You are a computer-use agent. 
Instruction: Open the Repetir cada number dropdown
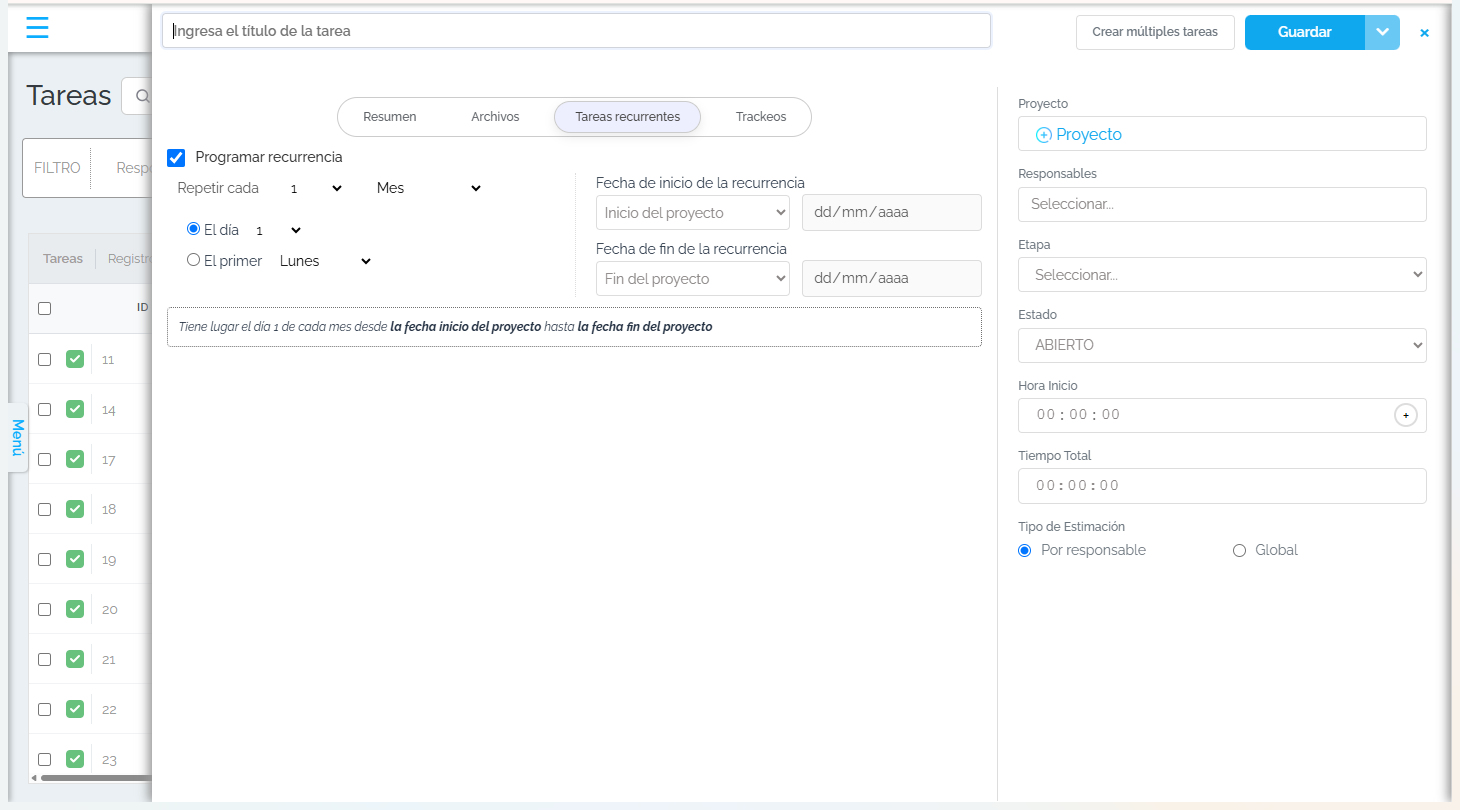click(x=316, y=188)
